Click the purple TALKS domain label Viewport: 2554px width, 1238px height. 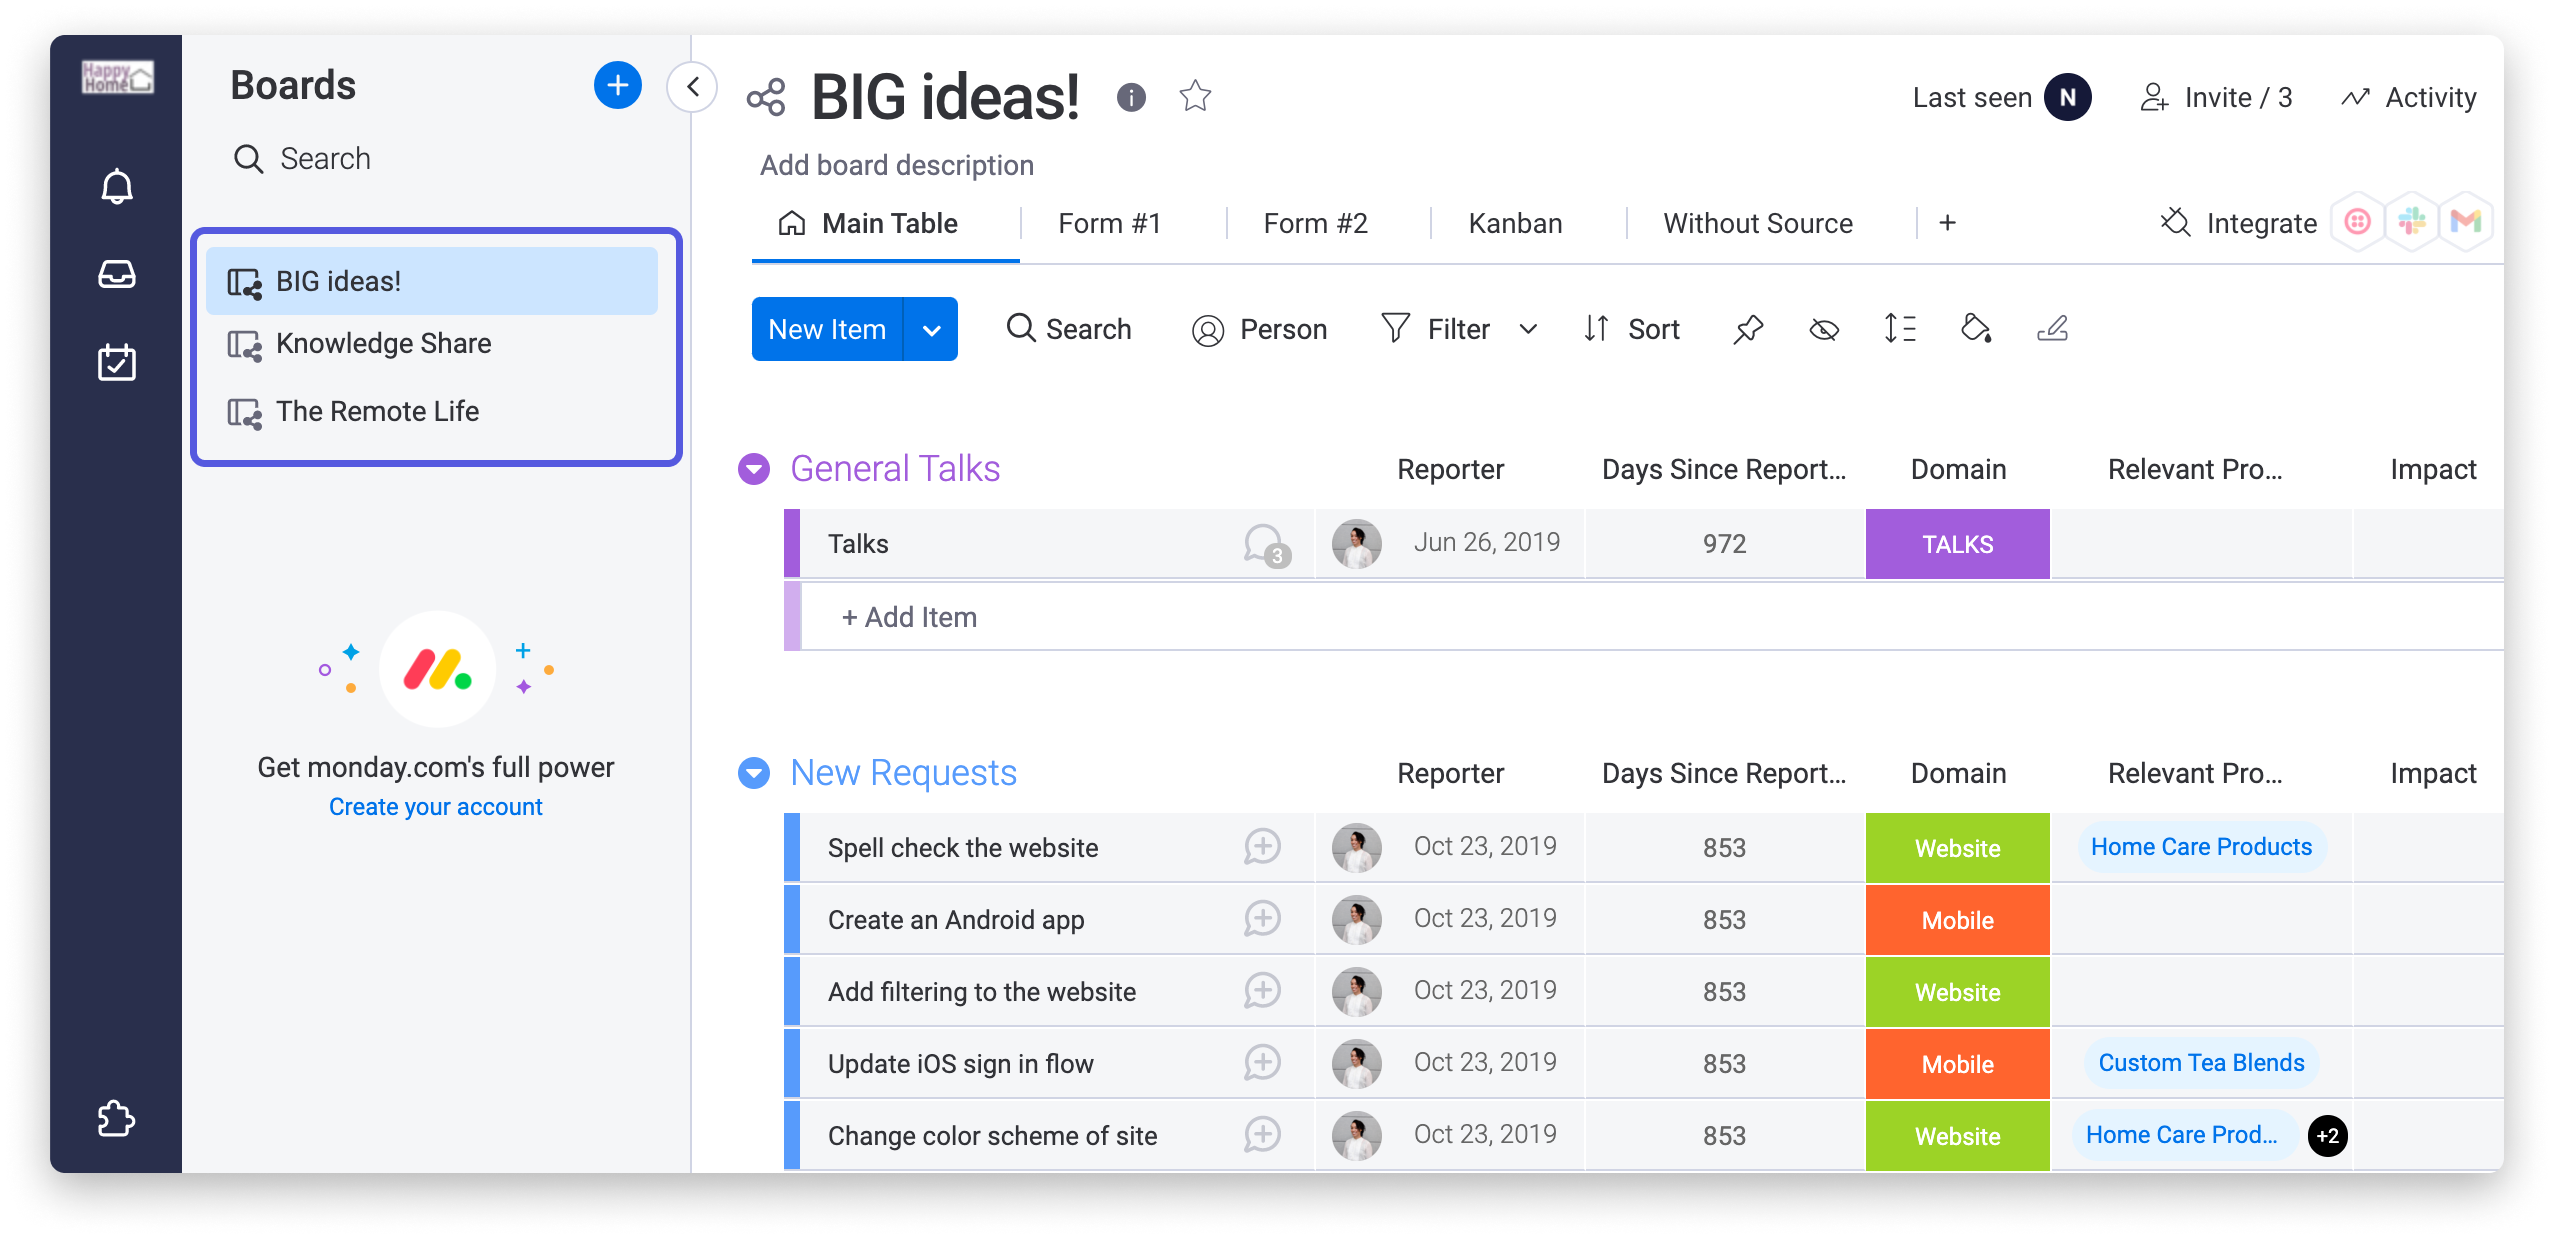click(1958, 544)
